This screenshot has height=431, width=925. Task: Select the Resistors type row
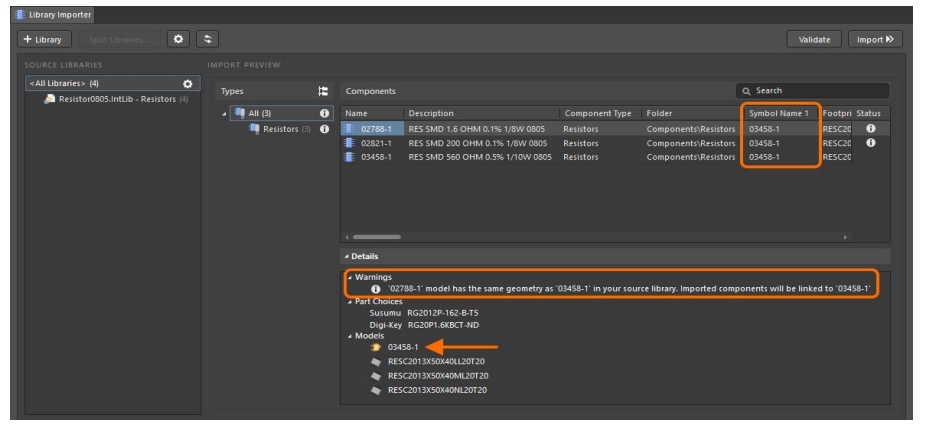click(280, 129)
